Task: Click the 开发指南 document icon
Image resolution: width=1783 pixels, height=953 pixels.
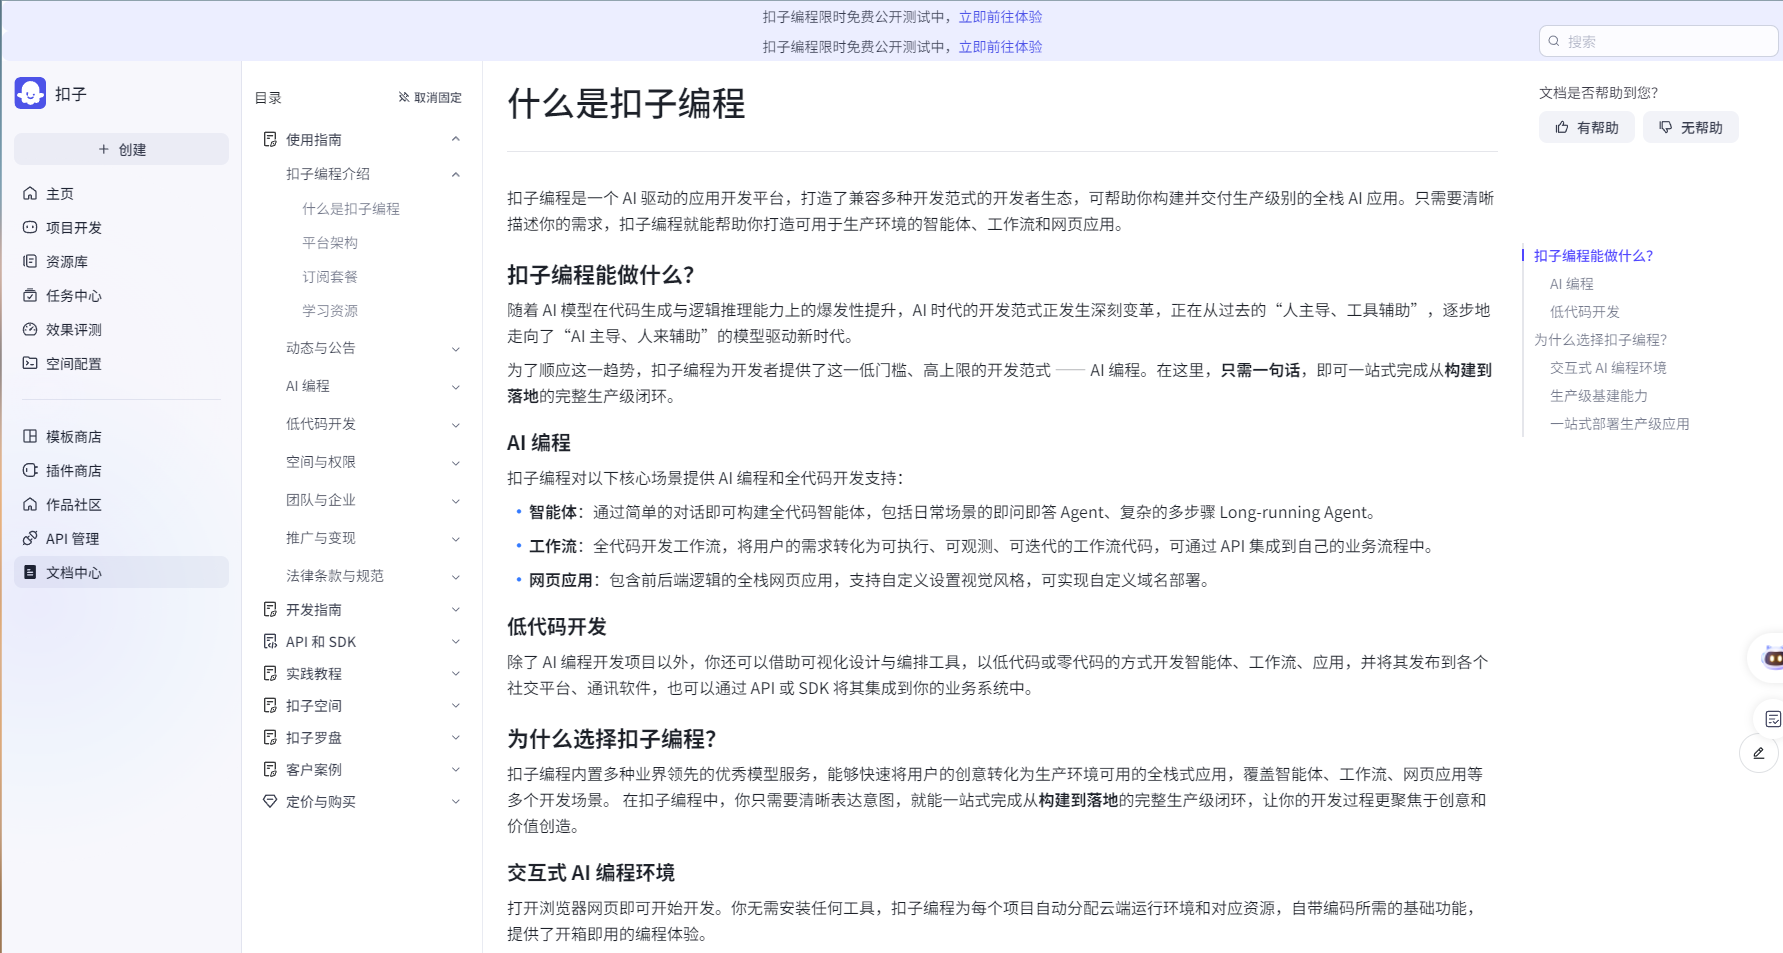Action: click(270, 609)
